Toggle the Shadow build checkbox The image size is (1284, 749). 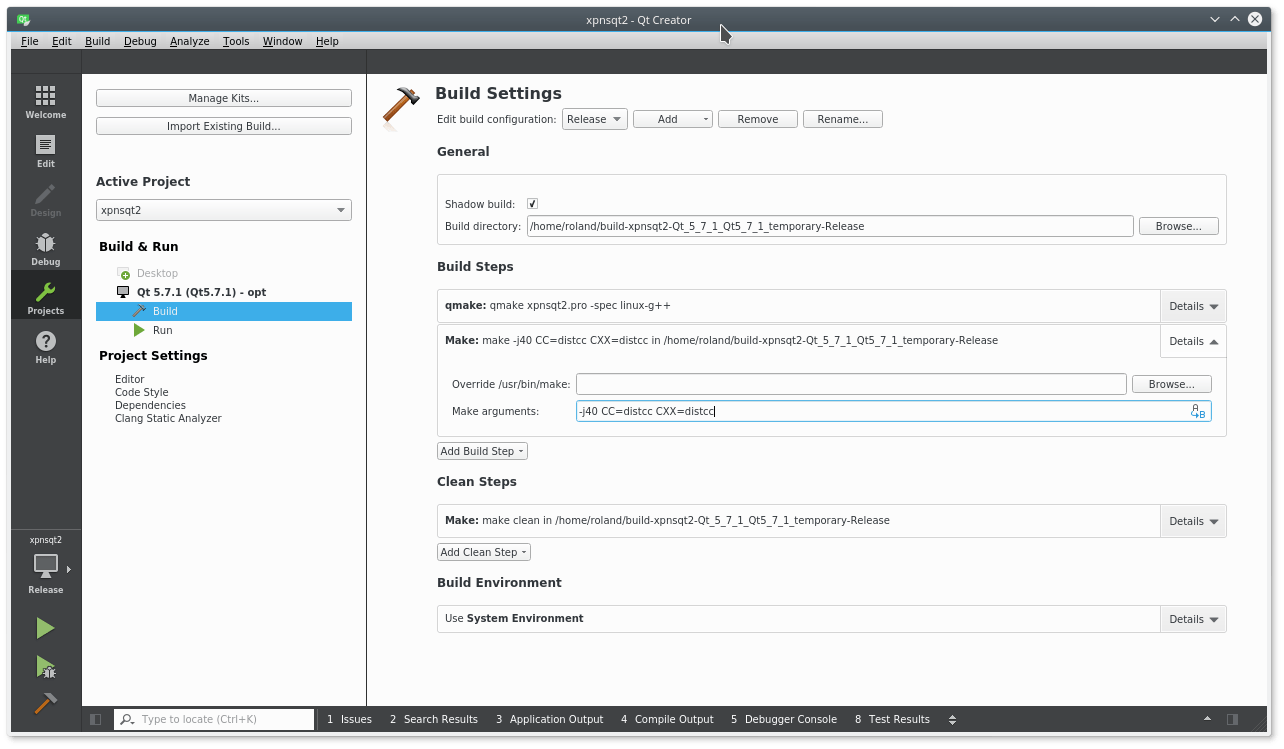pyautogui.click(x=532, y=203)
